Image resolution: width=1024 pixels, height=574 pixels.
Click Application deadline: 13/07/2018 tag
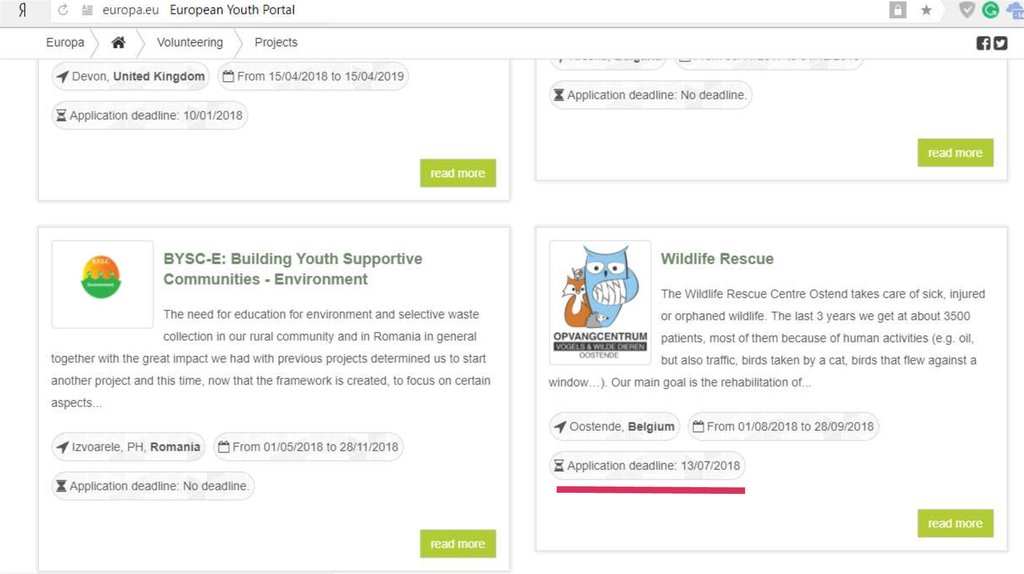click(x=647, y=466)
